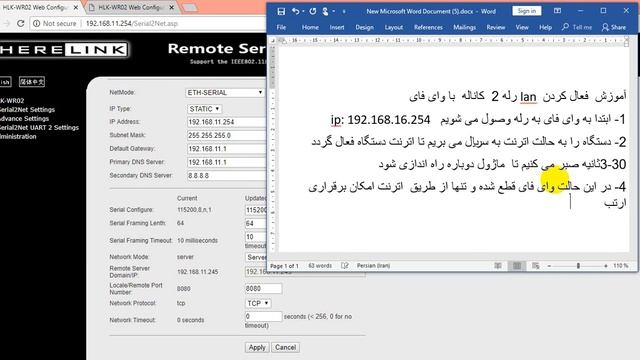
Task: Switch to English language button
Action: pyautogui.click(x=5, y=82)
